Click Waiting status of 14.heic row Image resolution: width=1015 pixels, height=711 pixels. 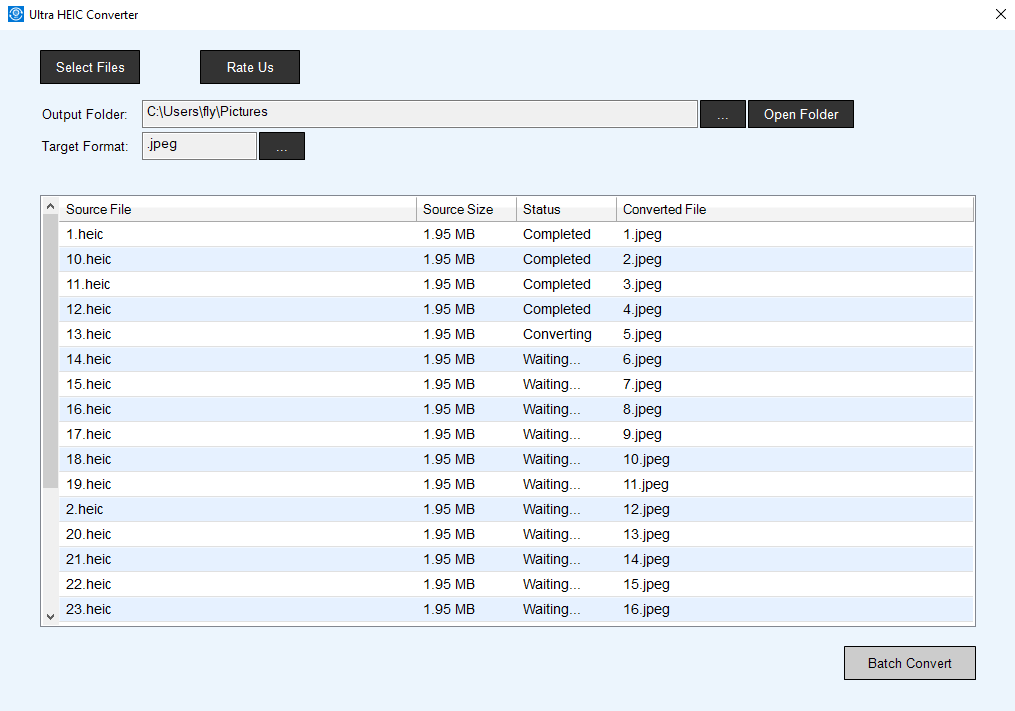(x=552, y=359)
